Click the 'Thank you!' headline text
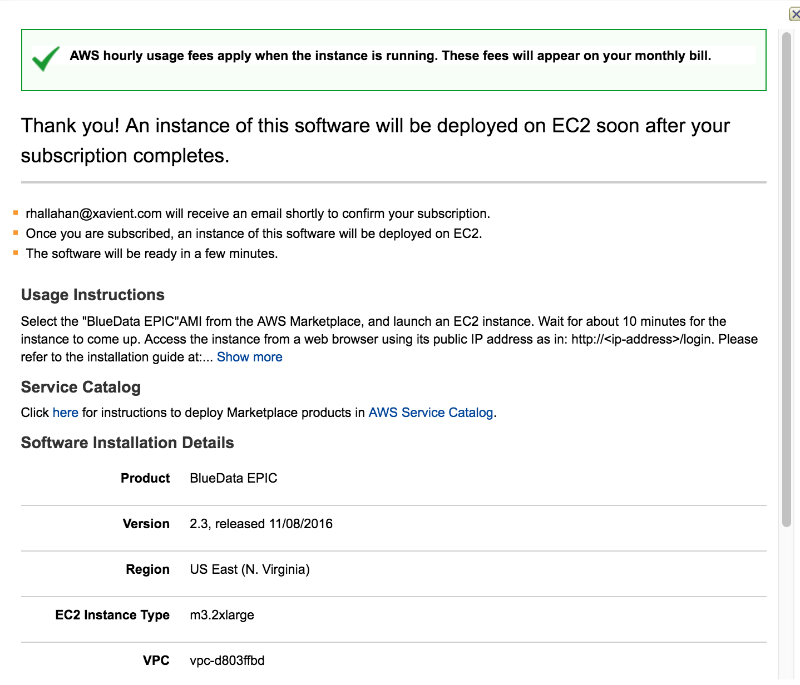Viewport: 800px width, 685px height. (376, 140)
